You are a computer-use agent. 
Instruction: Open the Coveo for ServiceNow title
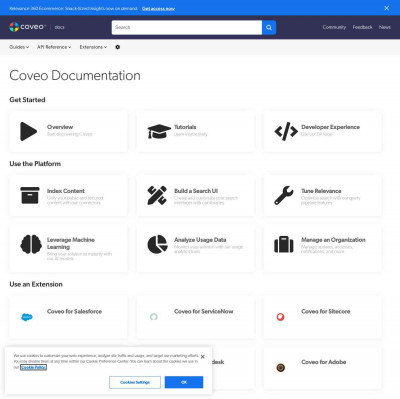(x=204, y=311)
